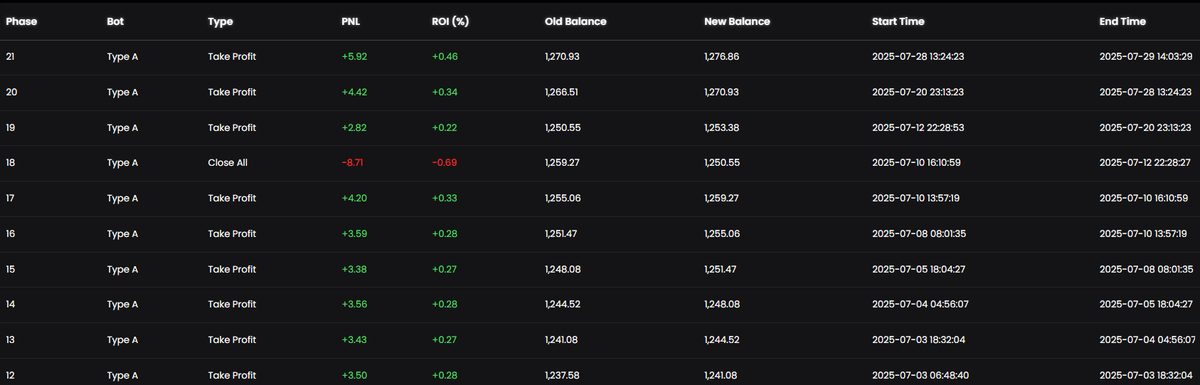Viewport: 1200px width, 385px height.
Task: Click the PNL column header
Action: pos(351,21)
